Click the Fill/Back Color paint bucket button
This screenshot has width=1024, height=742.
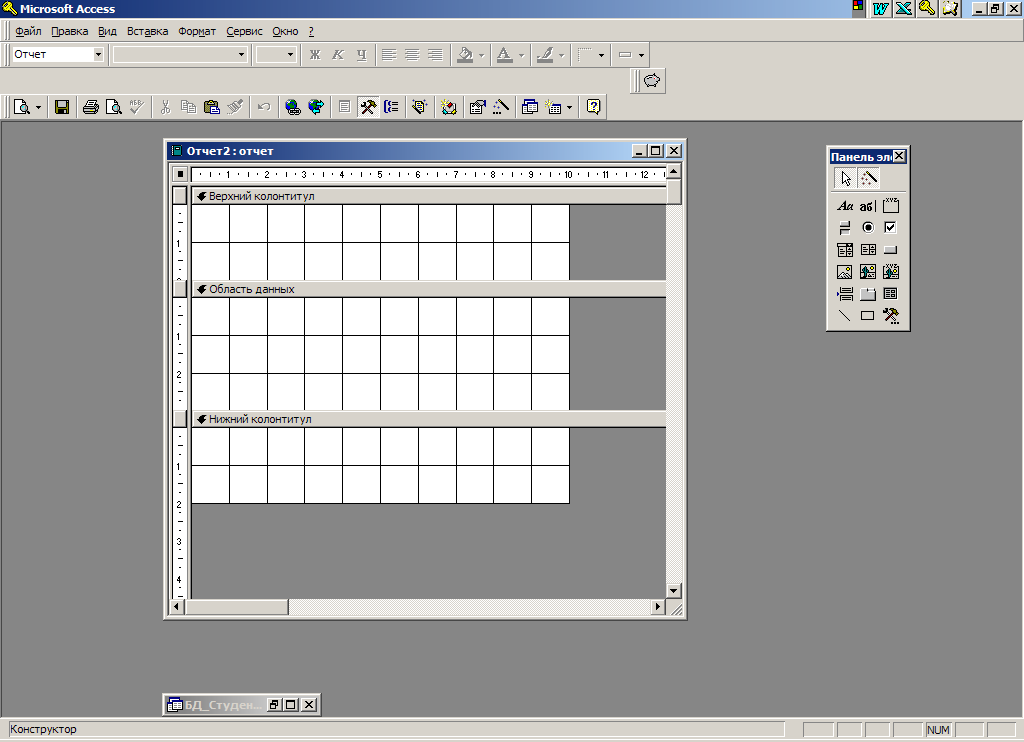coord(465,55)
